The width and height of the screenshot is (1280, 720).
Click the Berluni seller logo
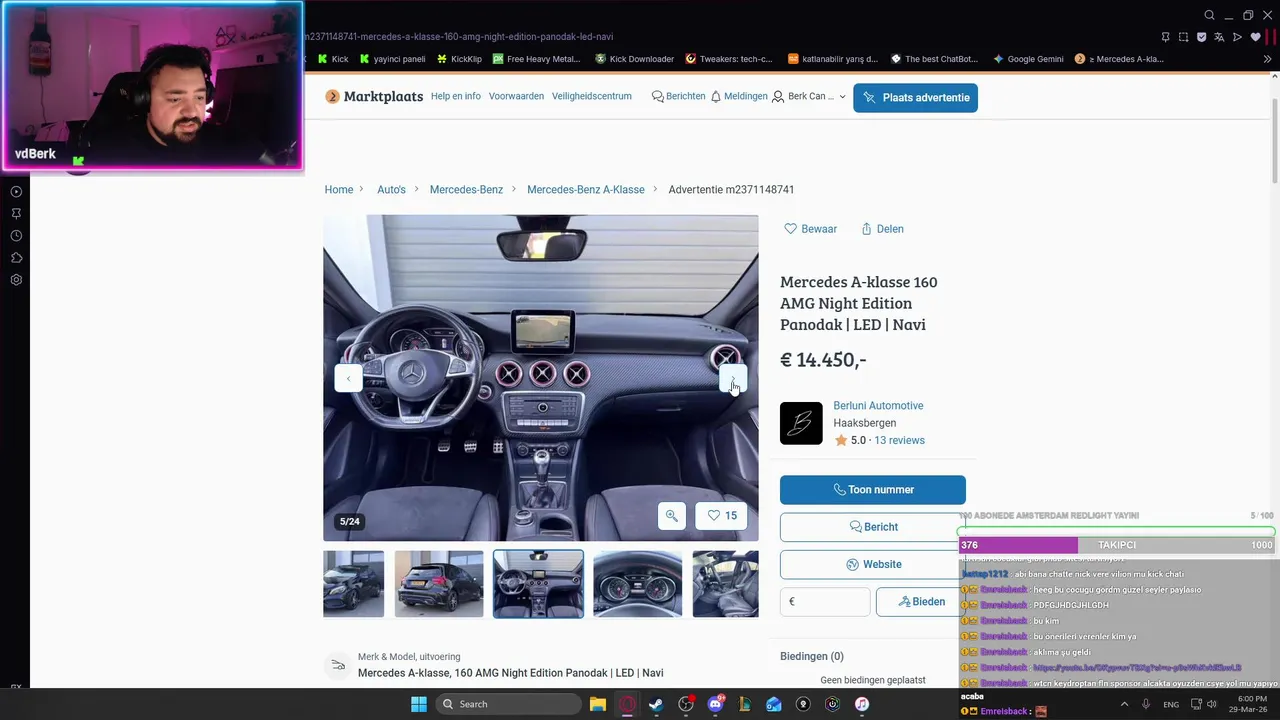click(x=801, y=423)
